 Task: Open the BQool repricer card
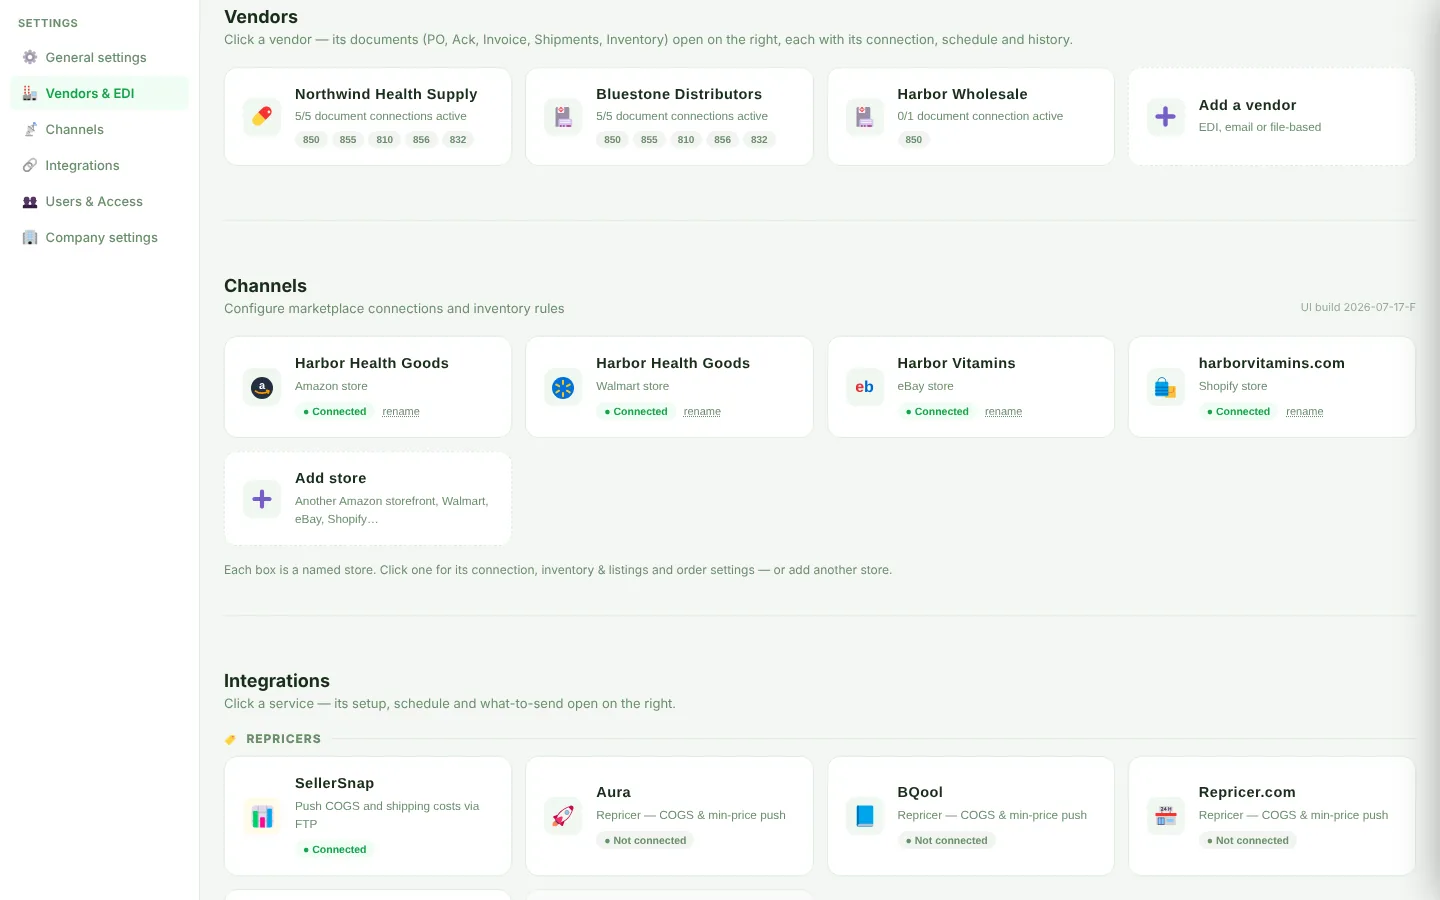[x=971, y=816]
